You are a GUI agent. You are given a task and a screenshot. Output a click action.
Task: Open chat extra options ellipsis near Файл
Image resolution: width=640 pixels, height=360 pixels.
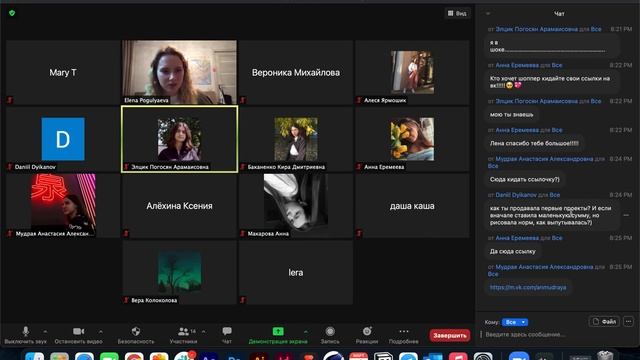coord(629,322)
